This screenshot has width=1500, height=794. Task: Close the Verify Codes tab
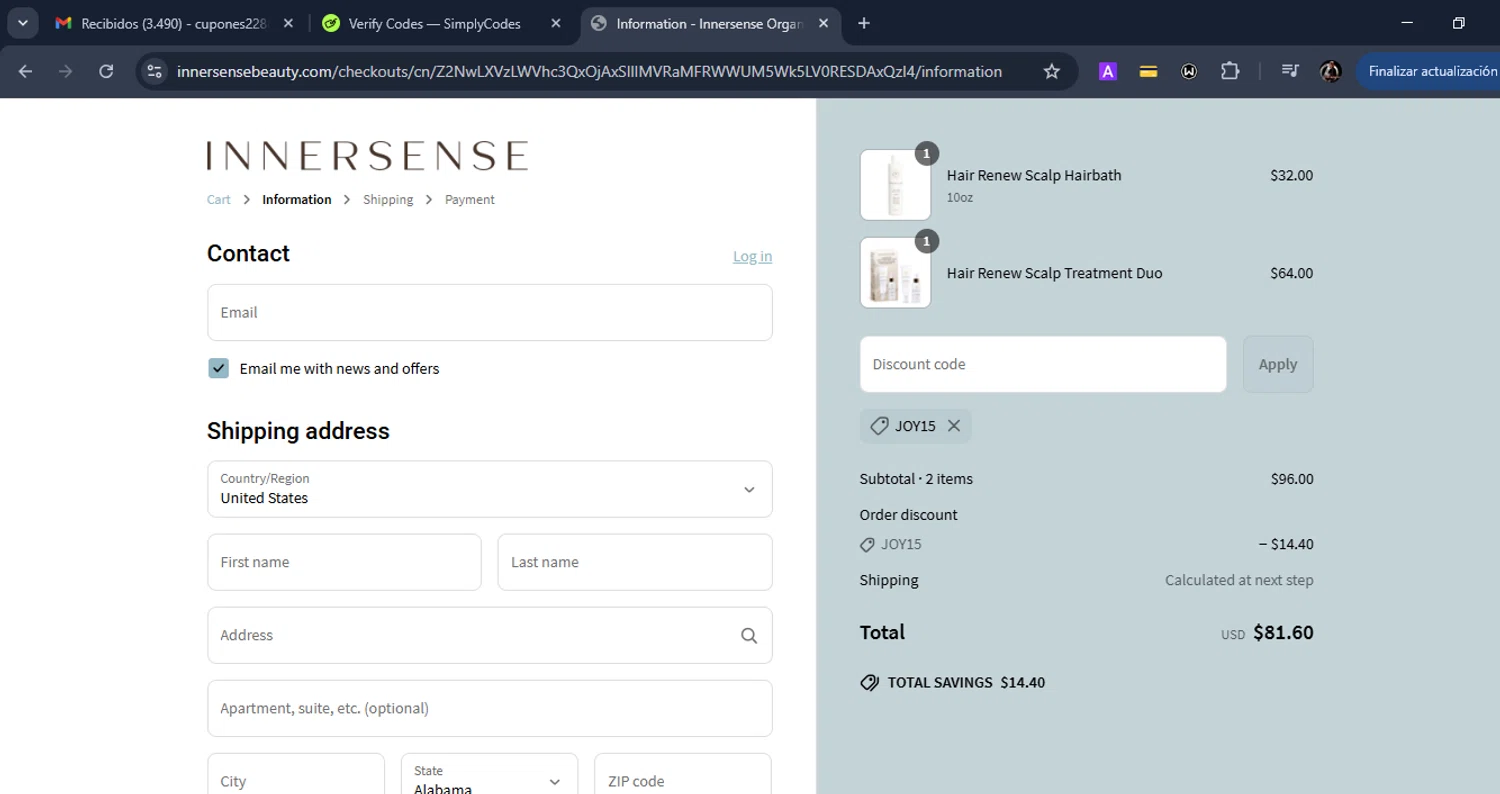pyautogui.click(x=556, y=23)
